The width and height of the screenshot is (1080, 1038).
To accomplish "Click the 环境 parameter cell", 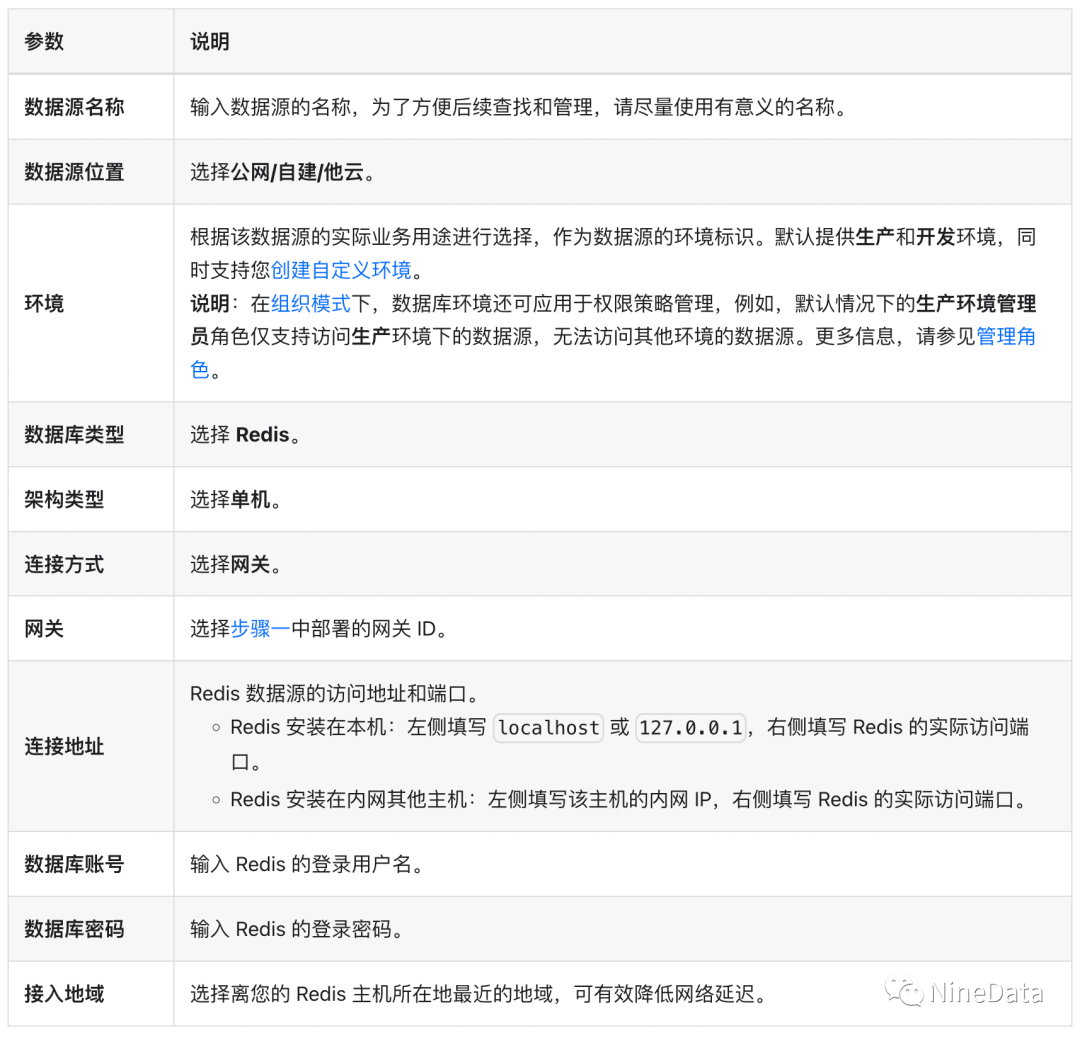I will [44, 303].
